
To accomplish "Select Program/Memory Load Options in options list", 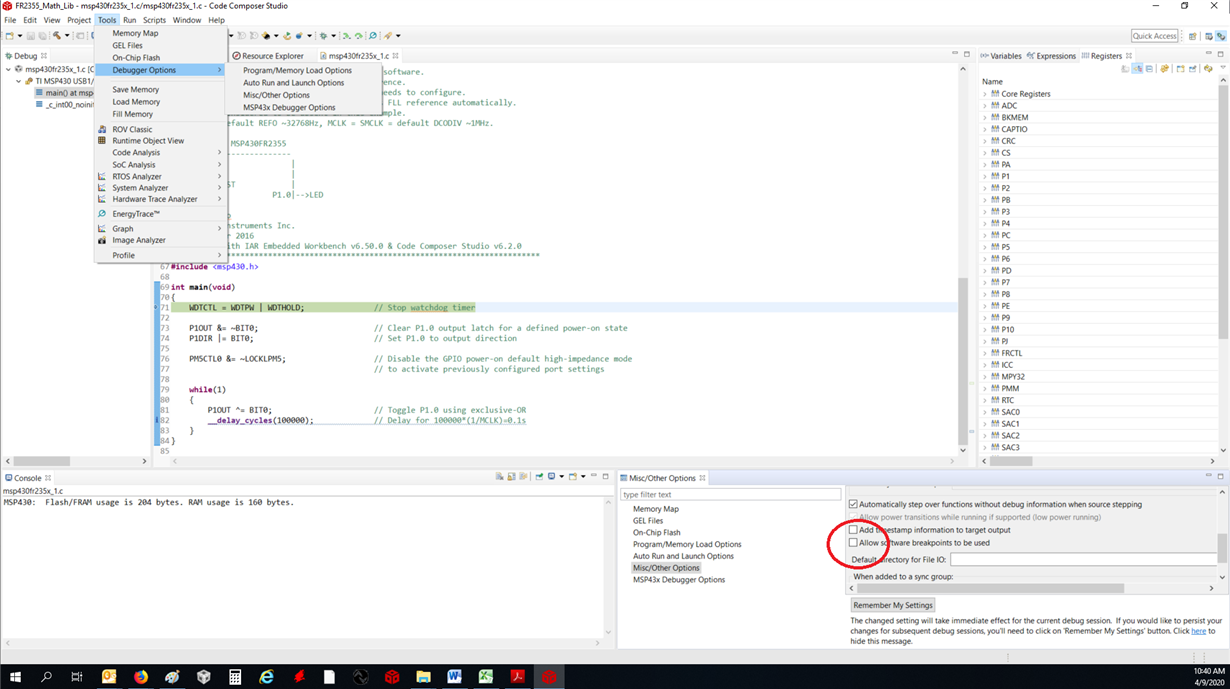I will tap(687, 544).
